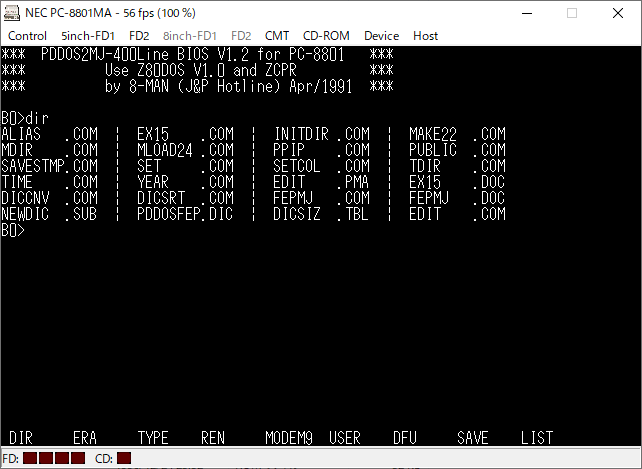Click the DICSIZ .TBL file entry
Screen dimensions: 642x469
(321, 214)
